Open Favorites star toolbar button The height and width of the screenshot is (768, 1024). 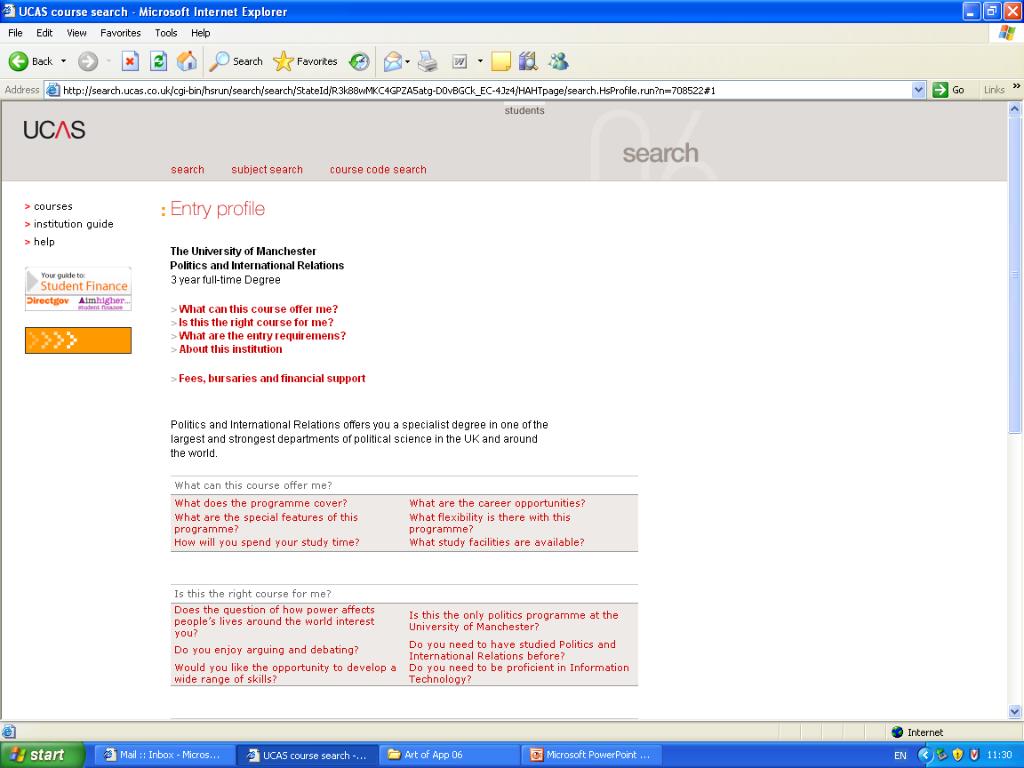(305, 61)
